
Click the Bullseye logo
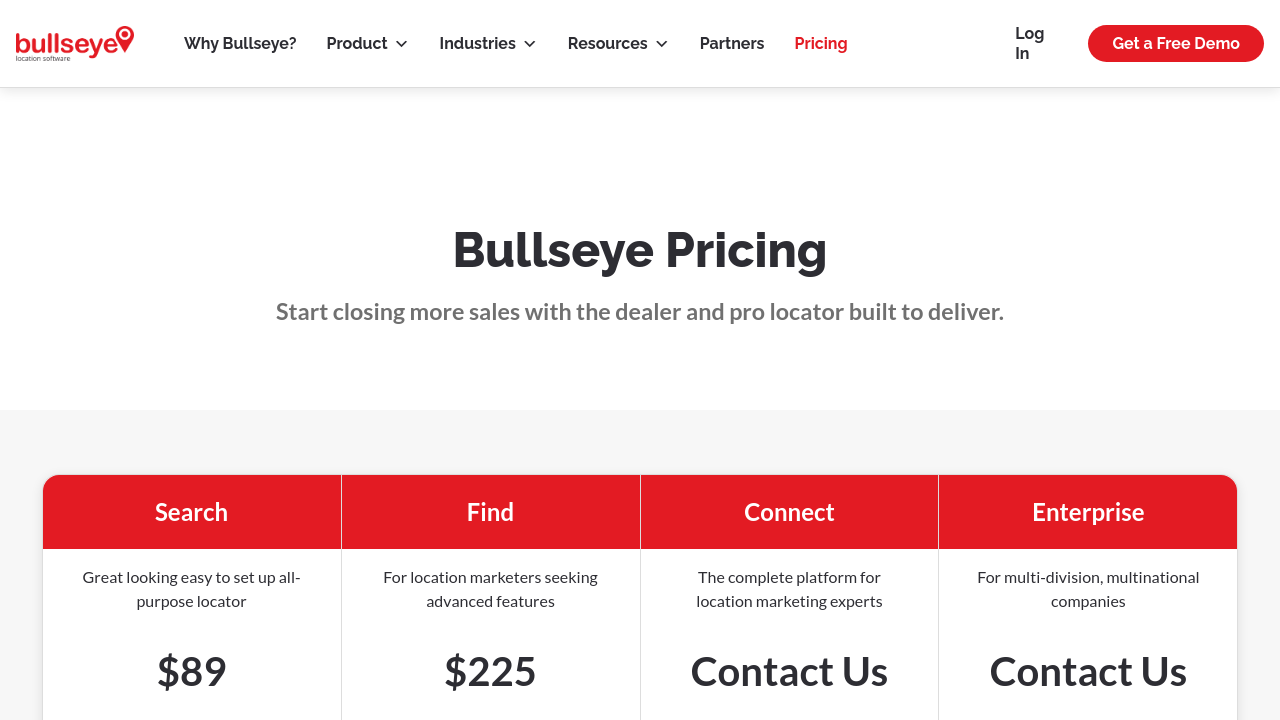point(75,43)
